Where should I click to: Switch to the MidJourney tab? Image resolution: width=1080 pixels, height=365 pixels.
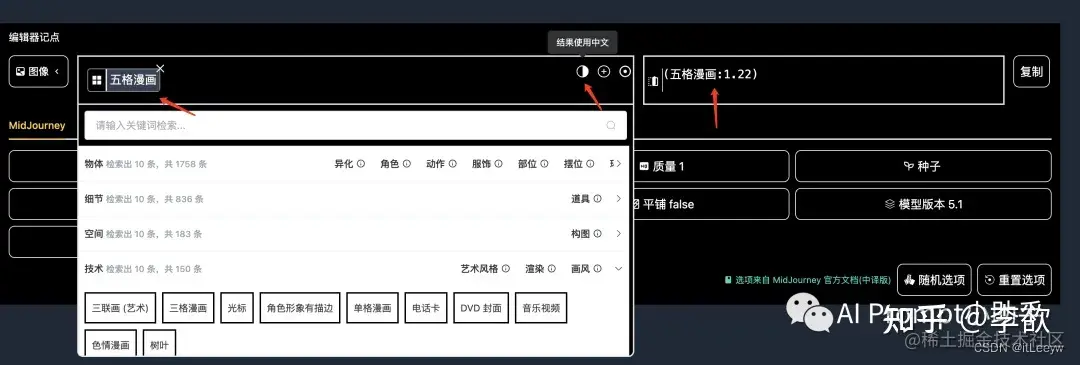(x=37, y=125)
